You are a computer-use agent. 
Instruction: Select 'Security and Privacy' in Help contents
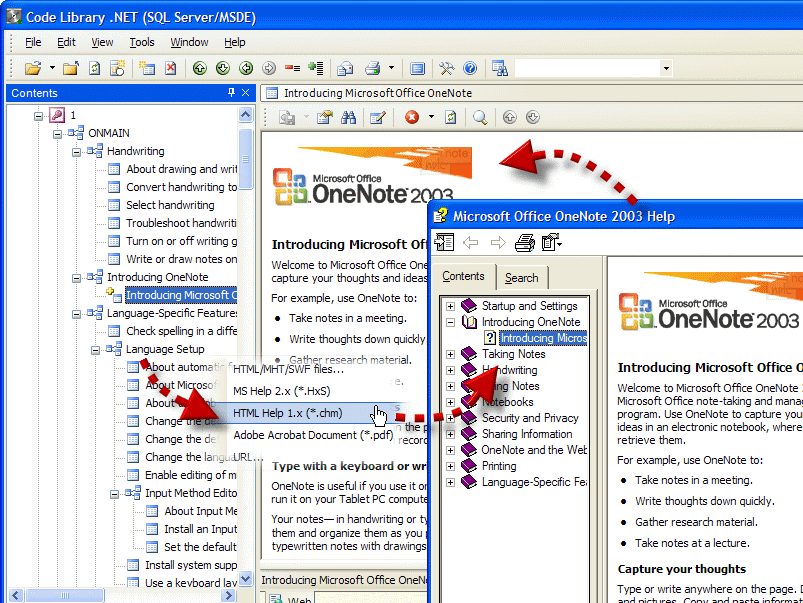tap(530, 418)
